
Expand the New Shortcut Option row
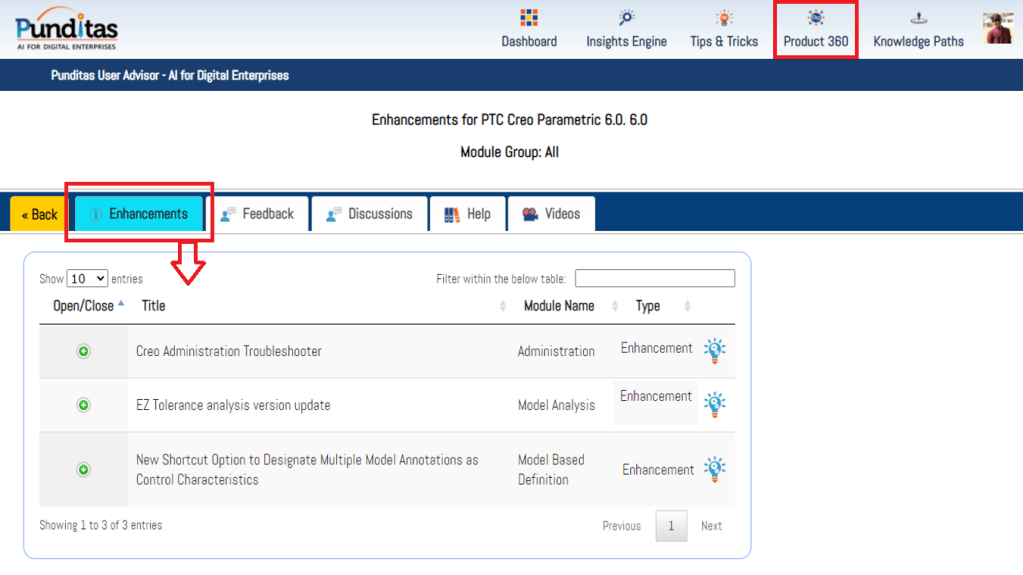84,469
